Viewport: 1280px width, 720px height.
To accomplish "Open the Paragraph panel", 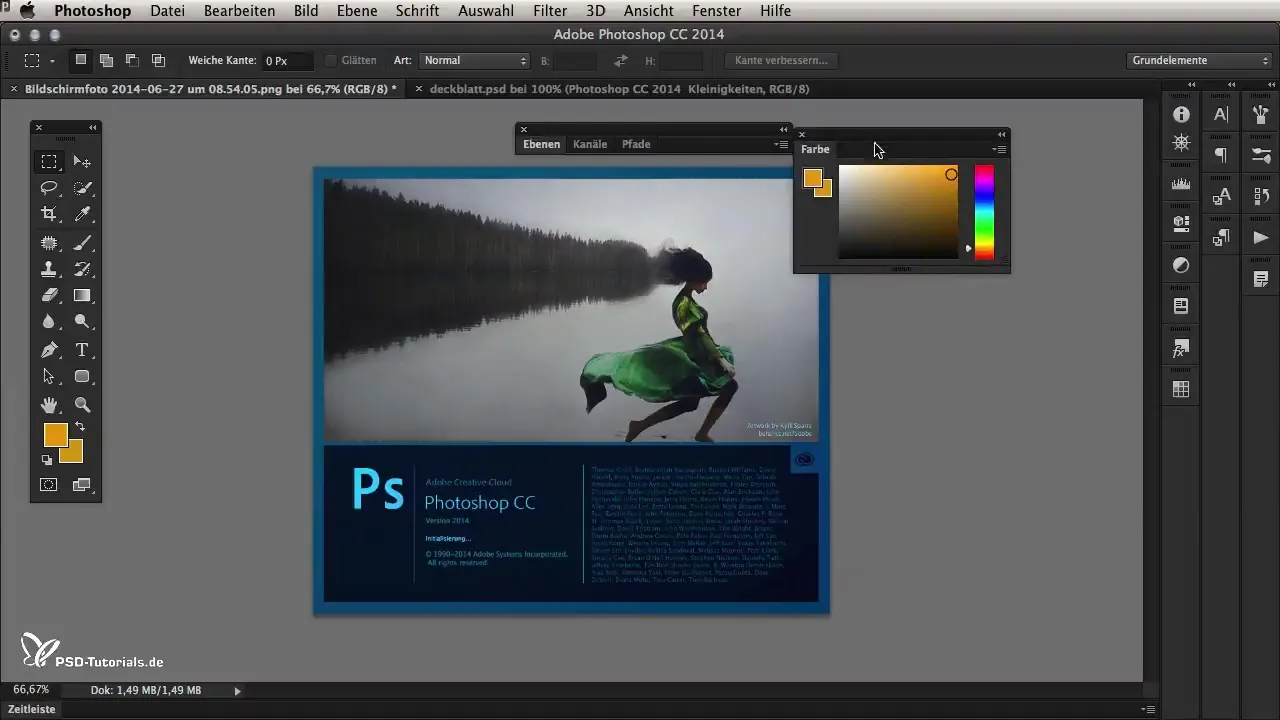I will point(1221,155).
